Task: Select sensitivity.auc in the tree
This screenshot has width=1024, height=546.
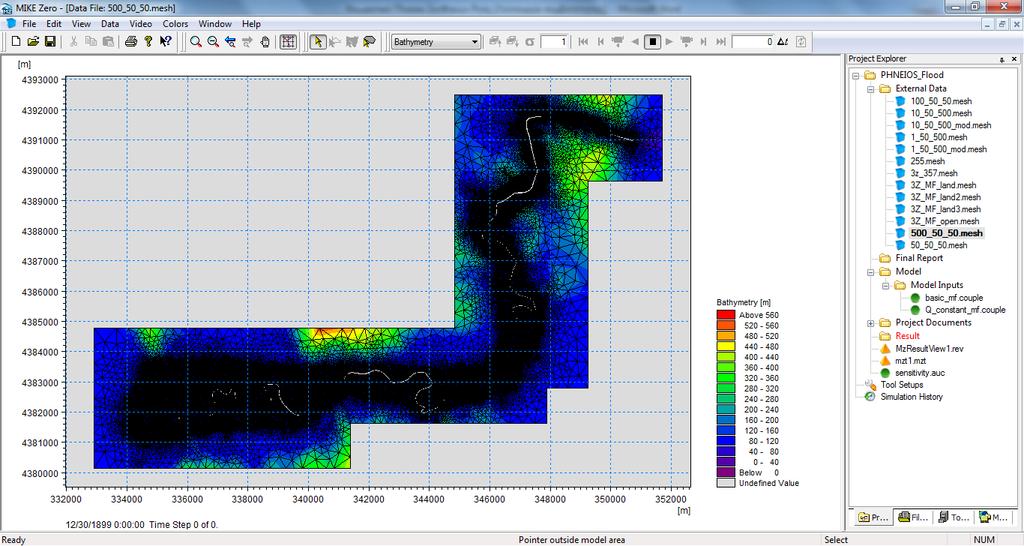Action: pyautogui.click(x=920, y=373)
